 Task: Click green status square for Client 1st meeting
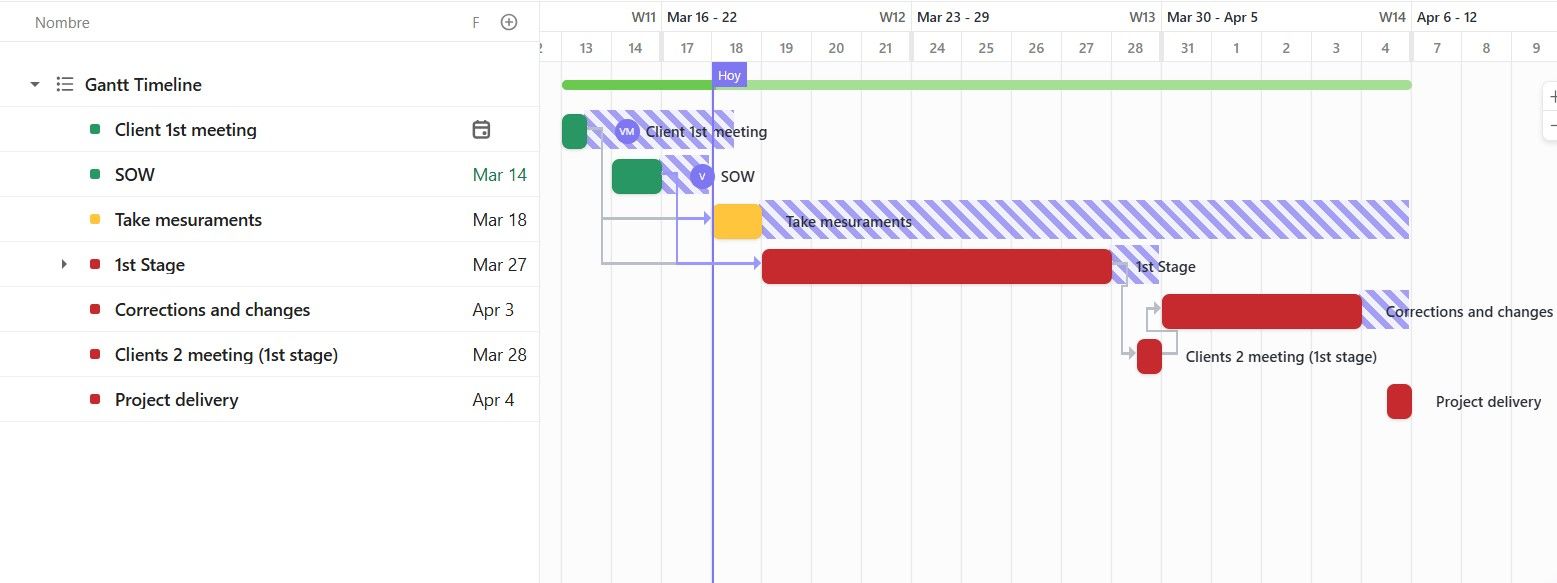click(x=95, y=130)
